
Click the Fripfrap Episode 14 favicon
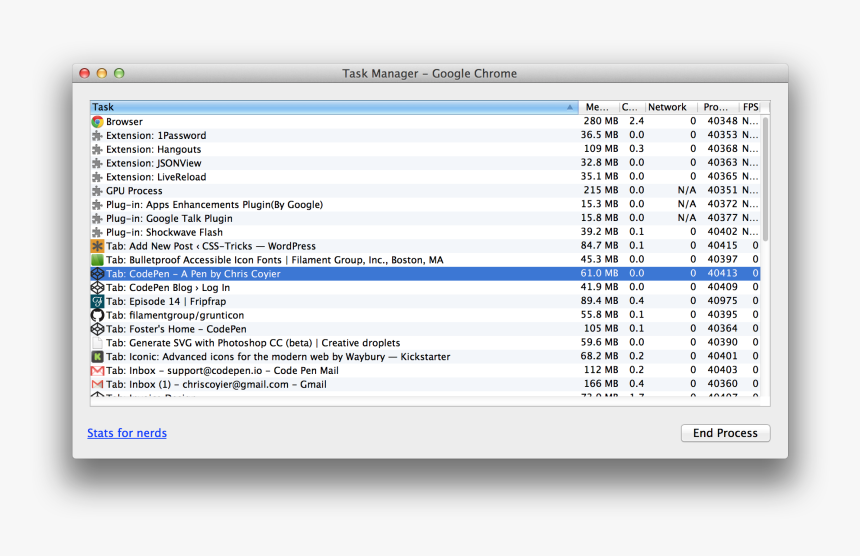tap(97, 301)
